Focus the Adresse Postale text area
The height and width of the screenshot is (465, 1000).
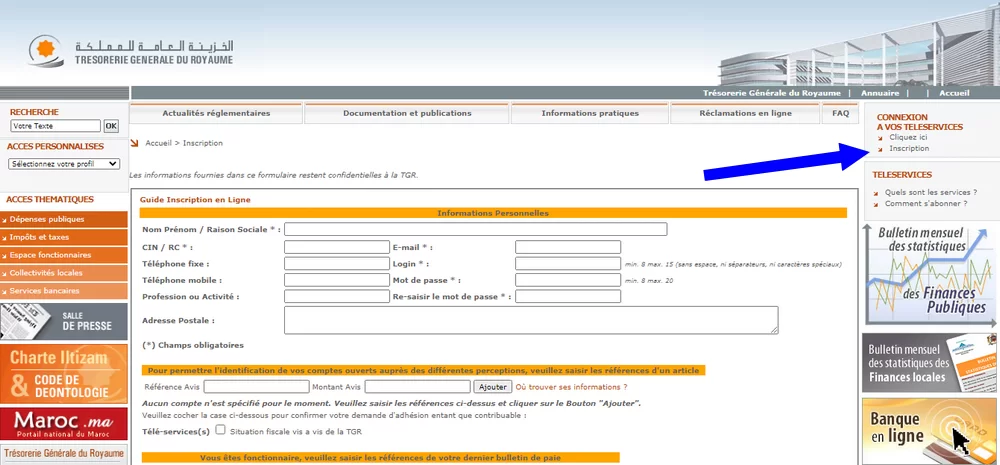[x=531, y=320]
